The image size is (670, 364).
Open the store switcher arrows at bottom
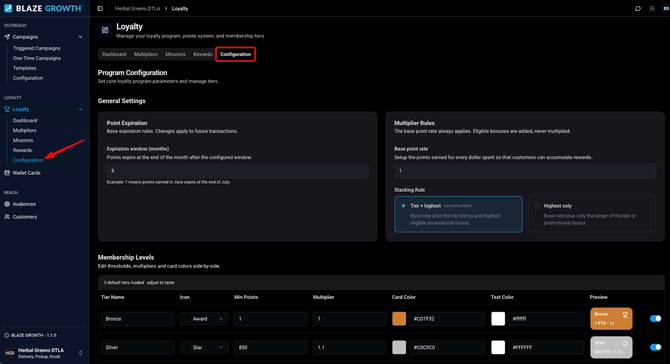click(81, 353)
